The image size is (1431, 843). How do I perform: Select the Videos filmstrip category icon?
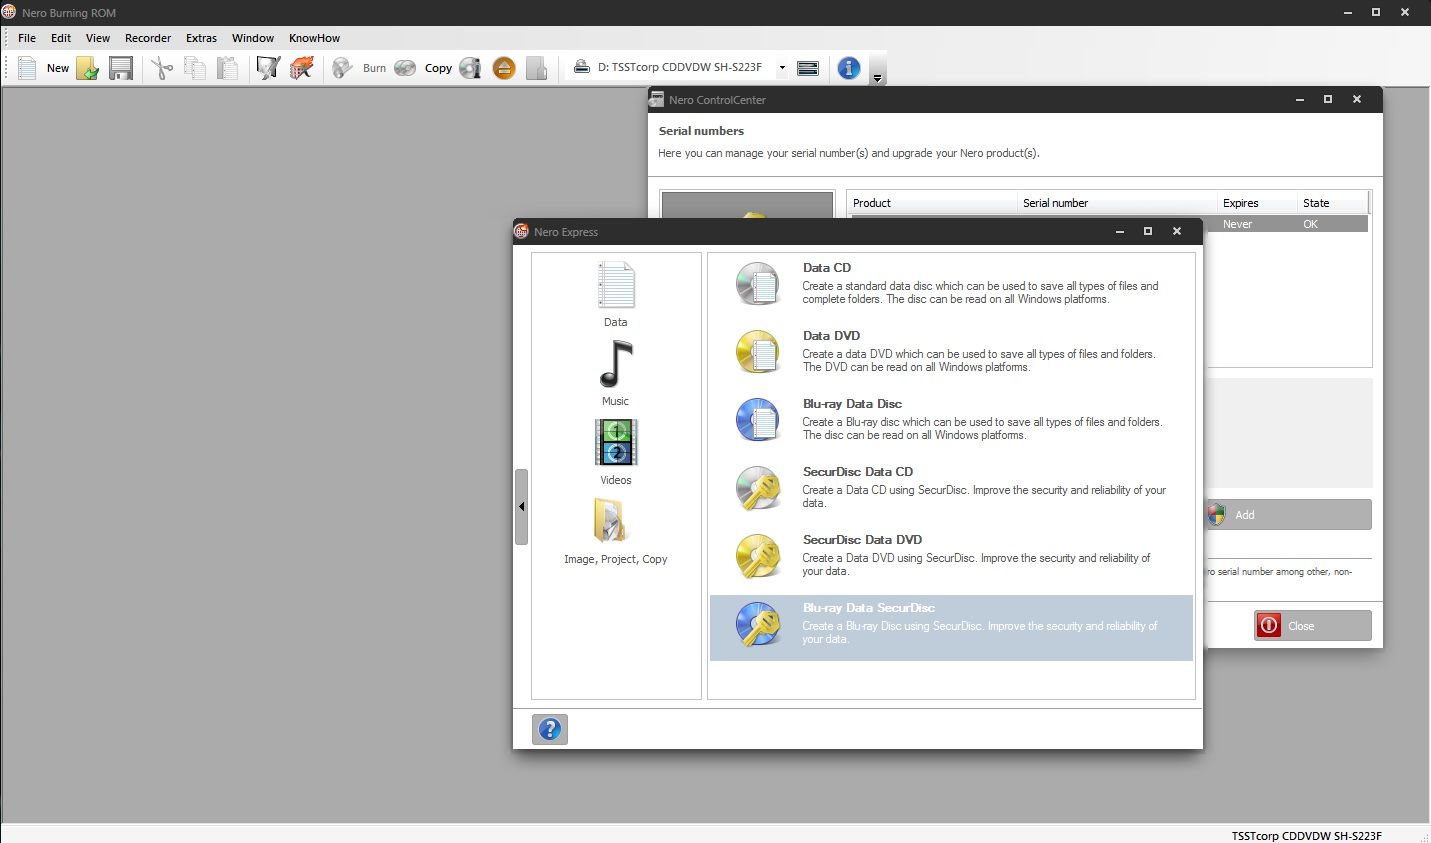(616, 443)
